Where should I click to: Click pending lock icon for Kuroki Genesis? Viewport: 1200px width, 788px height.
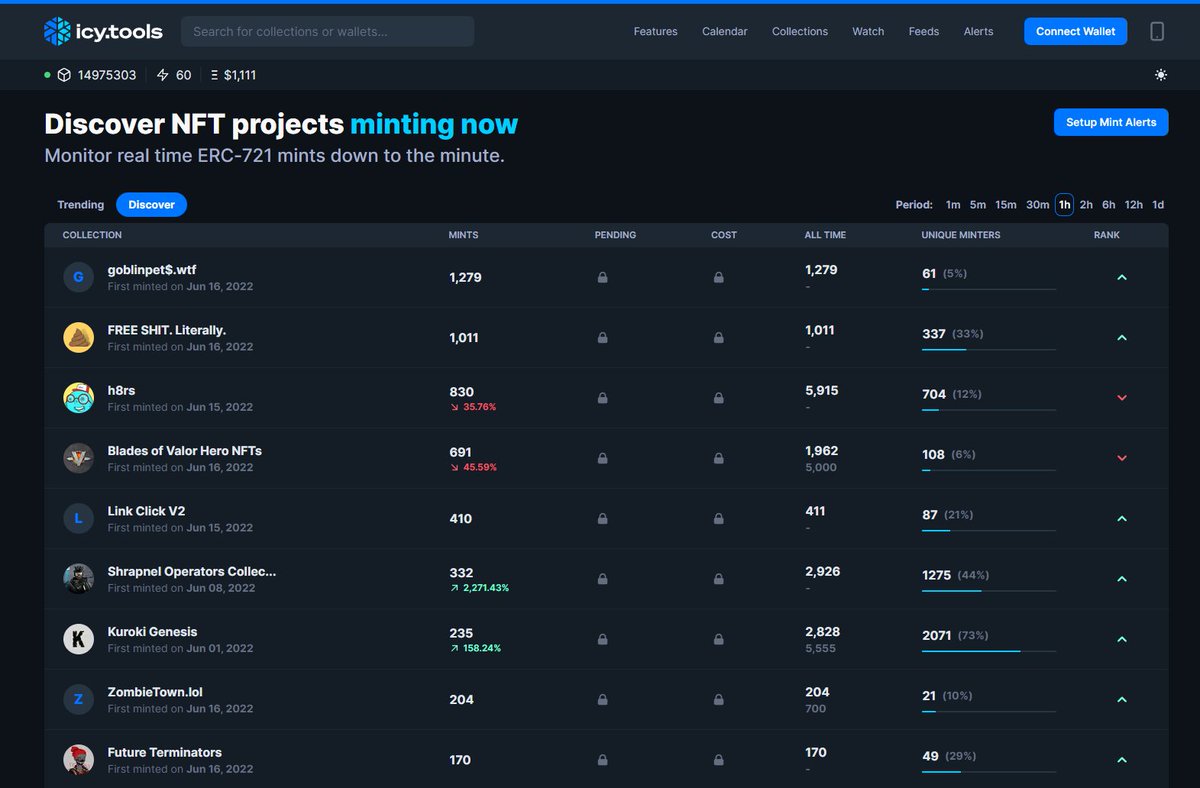tap(602, 639)
